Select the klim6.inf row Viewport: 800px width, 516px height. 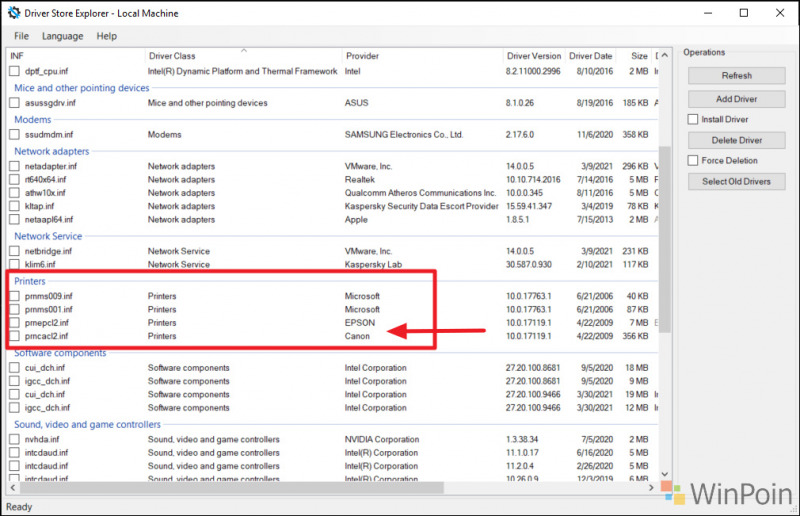333,264
